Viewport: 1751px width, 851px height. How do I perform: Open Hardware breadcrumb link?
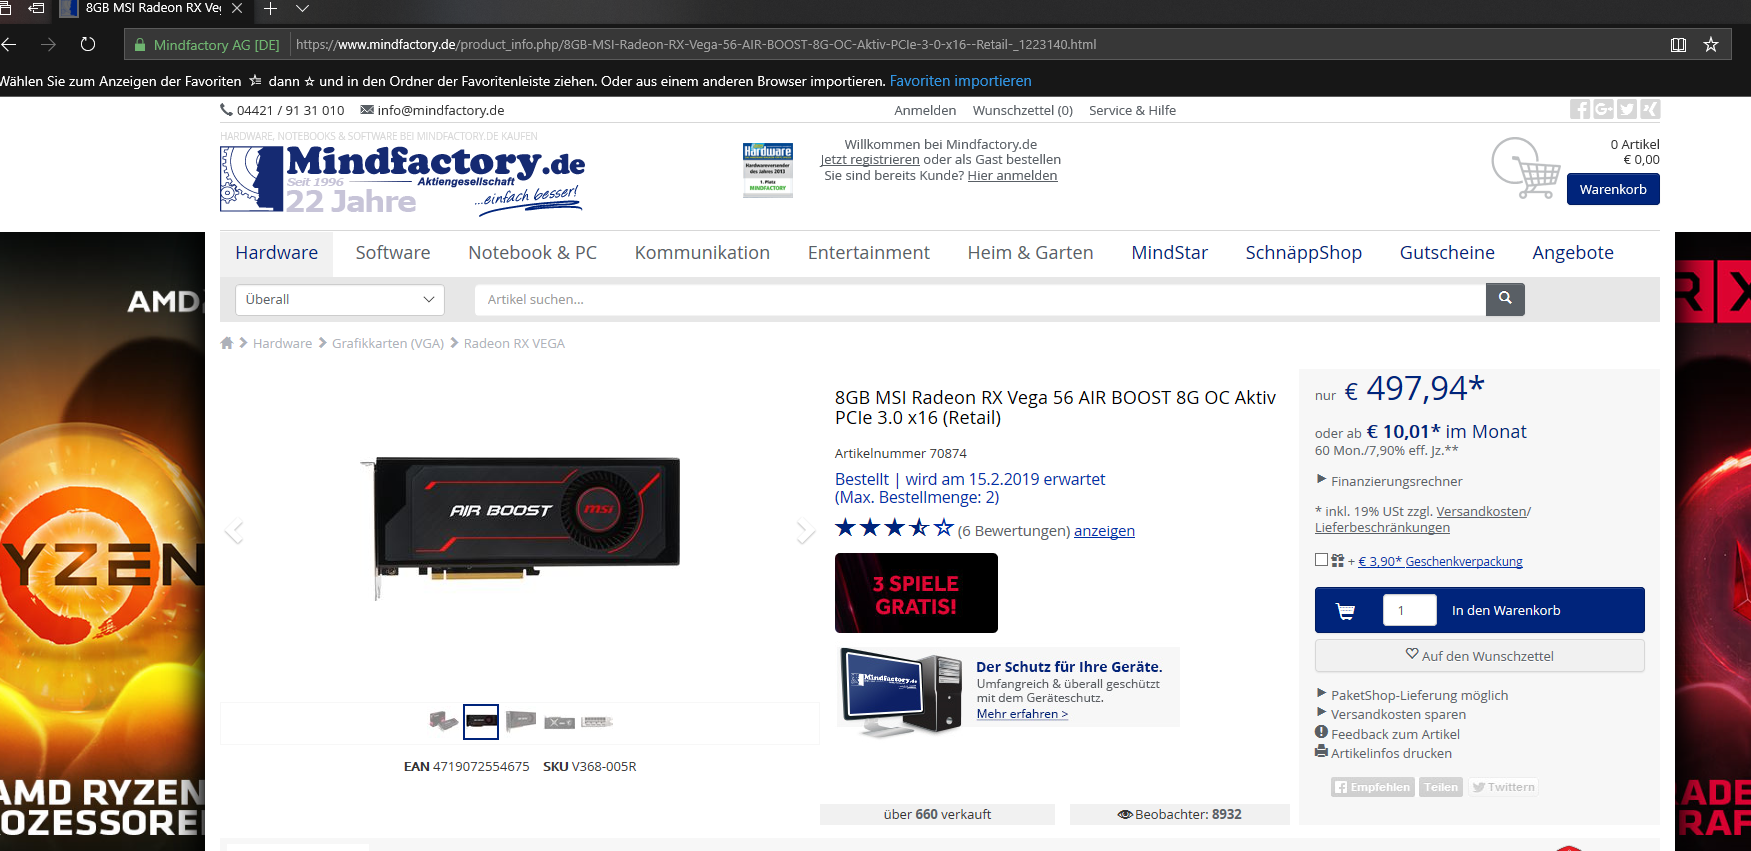pyautogui.click(x=282, y=343)
